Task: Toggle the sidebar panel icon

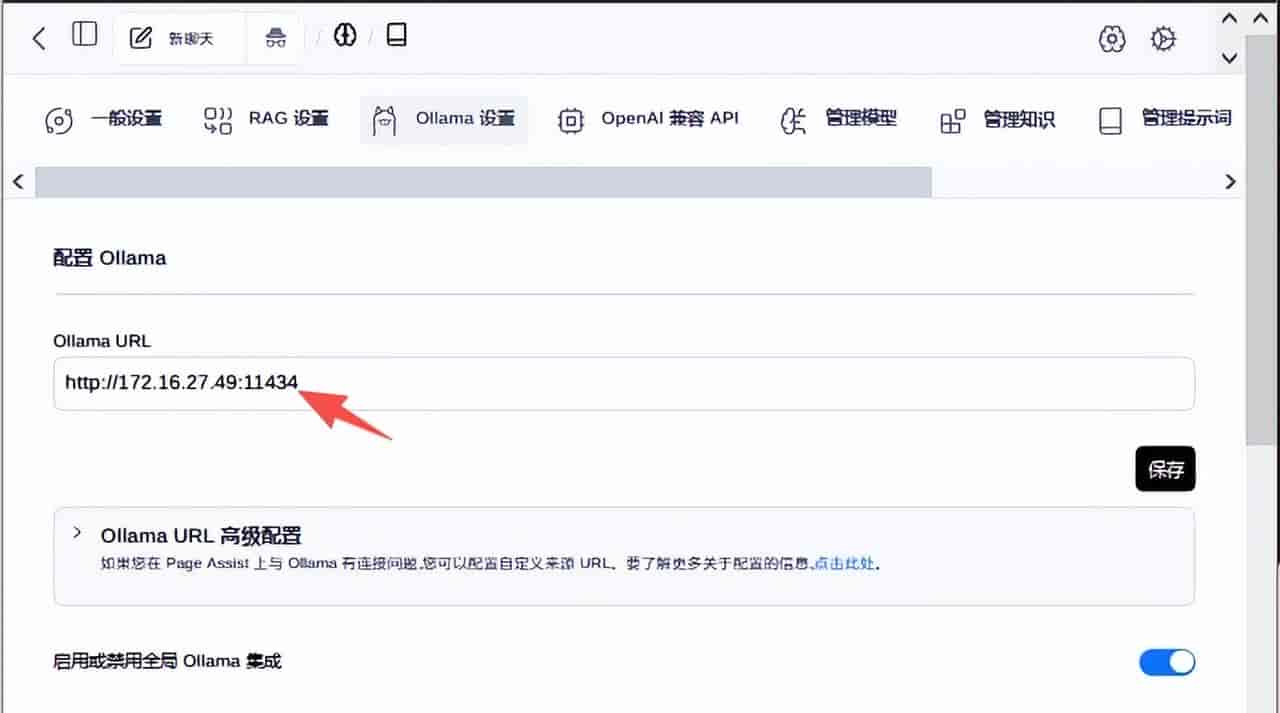Action: click(85, 34)
